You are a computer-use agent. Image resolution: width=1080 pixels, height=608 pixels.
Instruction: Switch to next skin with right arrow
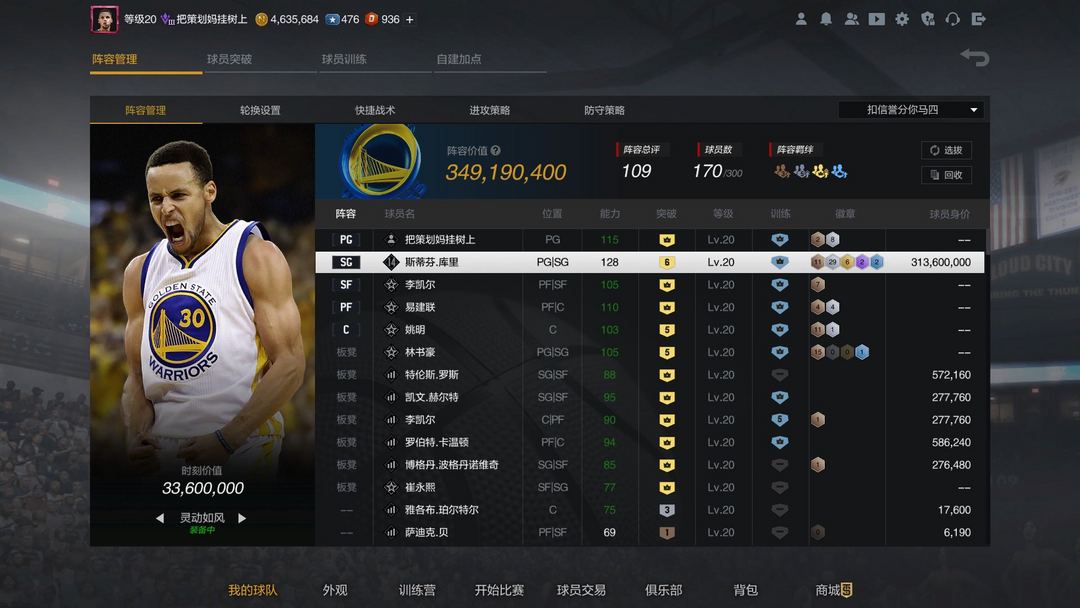241,518
